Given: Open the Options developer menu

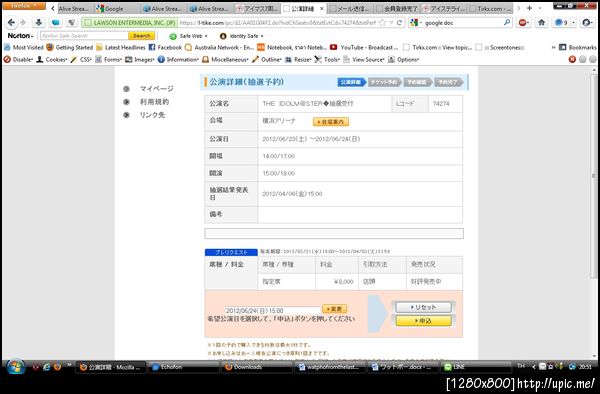Looking at the screenshot, I should point(404,59).
